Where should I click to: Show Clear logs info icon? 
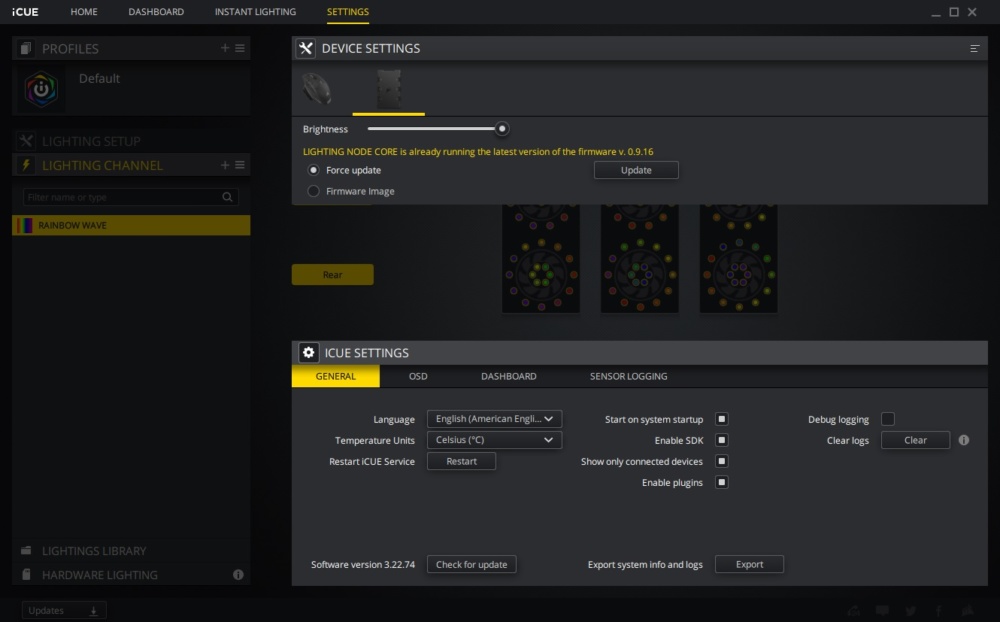point(964,440)
